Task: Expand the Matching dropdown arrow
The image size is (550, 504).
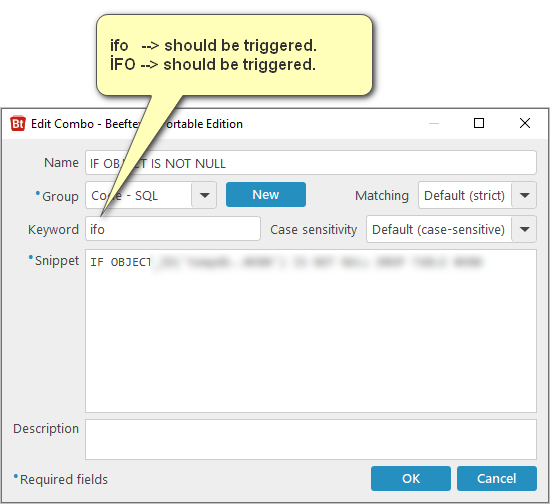Action: click(524, 195)
